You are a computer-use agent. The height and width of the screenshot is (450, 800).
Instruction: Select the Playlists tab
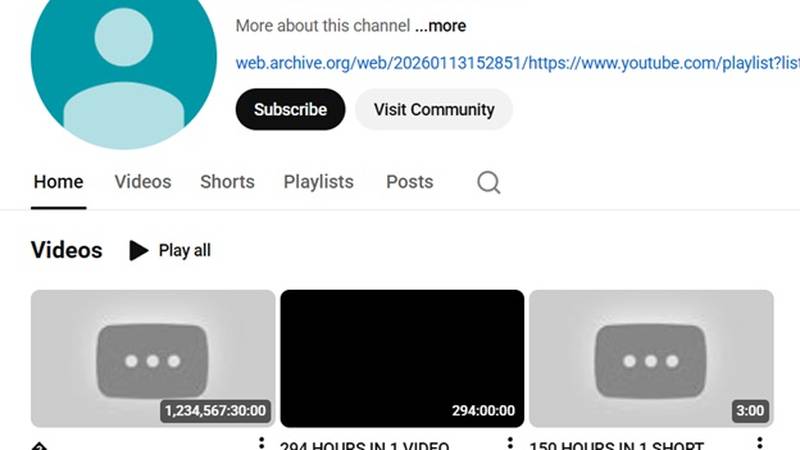[x=318, y=182]
